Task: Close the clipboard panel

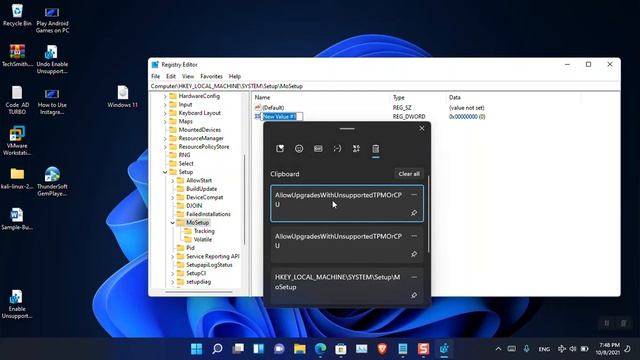Action: point(422,129)
